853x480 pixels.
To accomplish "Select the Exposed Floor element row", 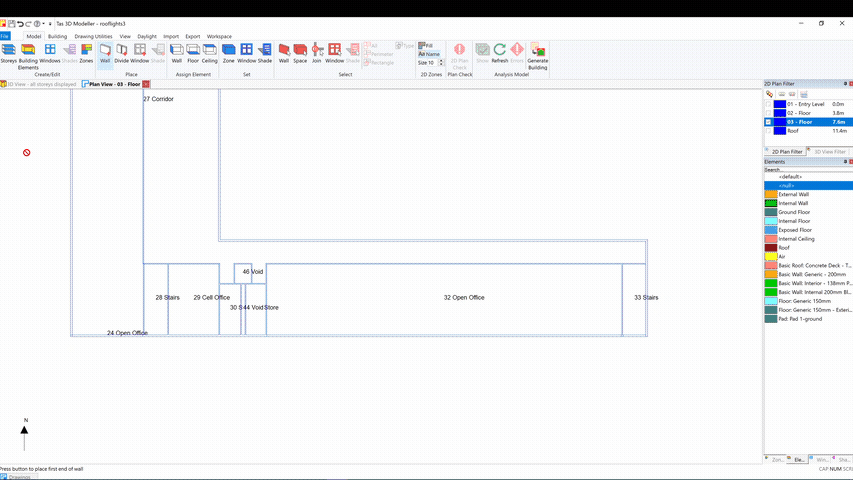I will 808,230.
